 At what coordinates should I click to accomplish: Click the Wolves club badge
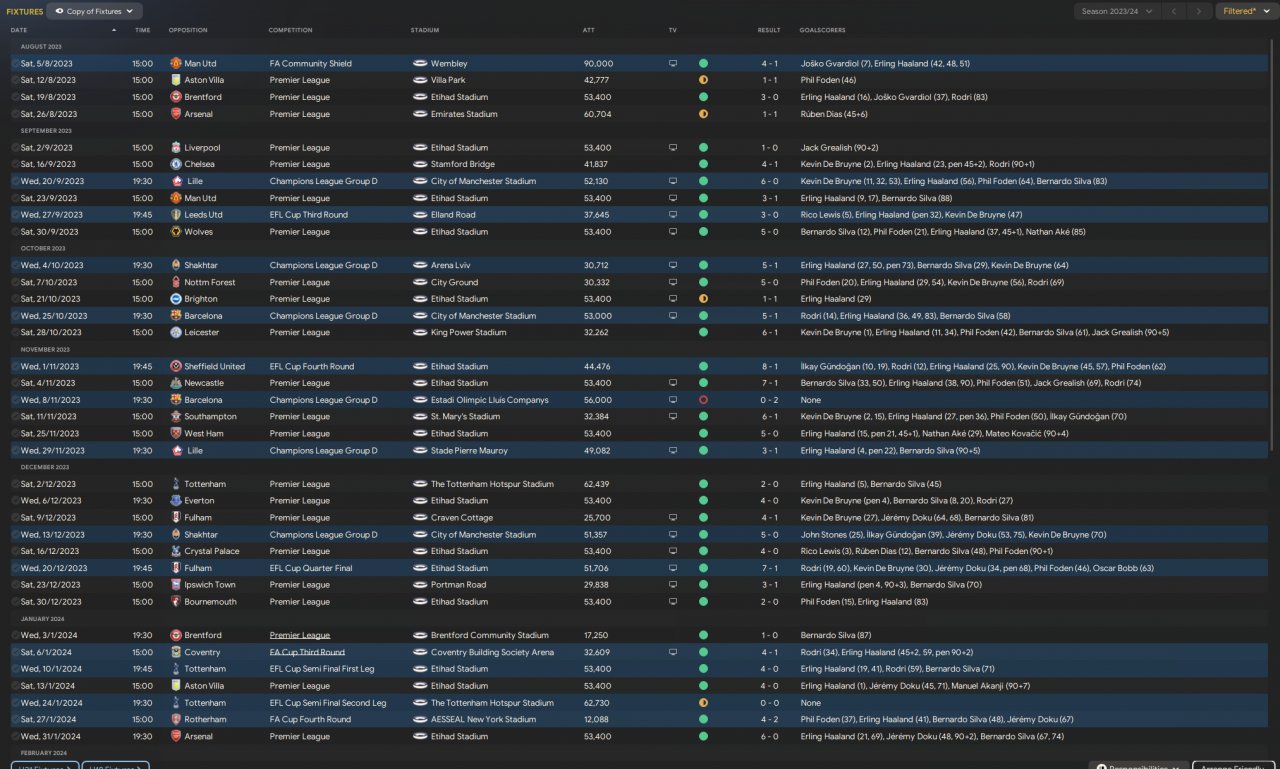pos(176,232)
